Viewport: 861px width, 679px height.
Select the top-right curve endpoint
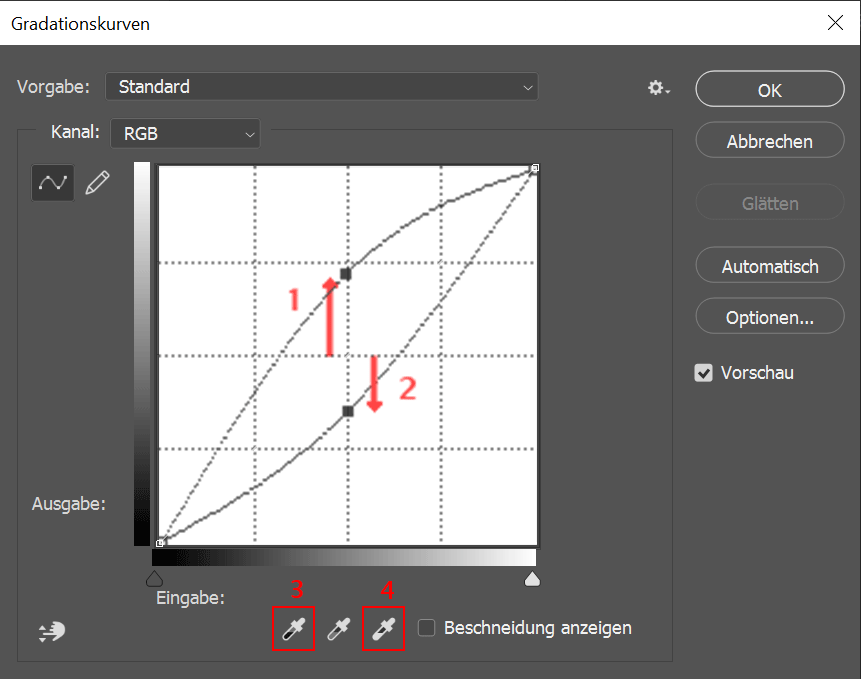[x=535, y=167]
